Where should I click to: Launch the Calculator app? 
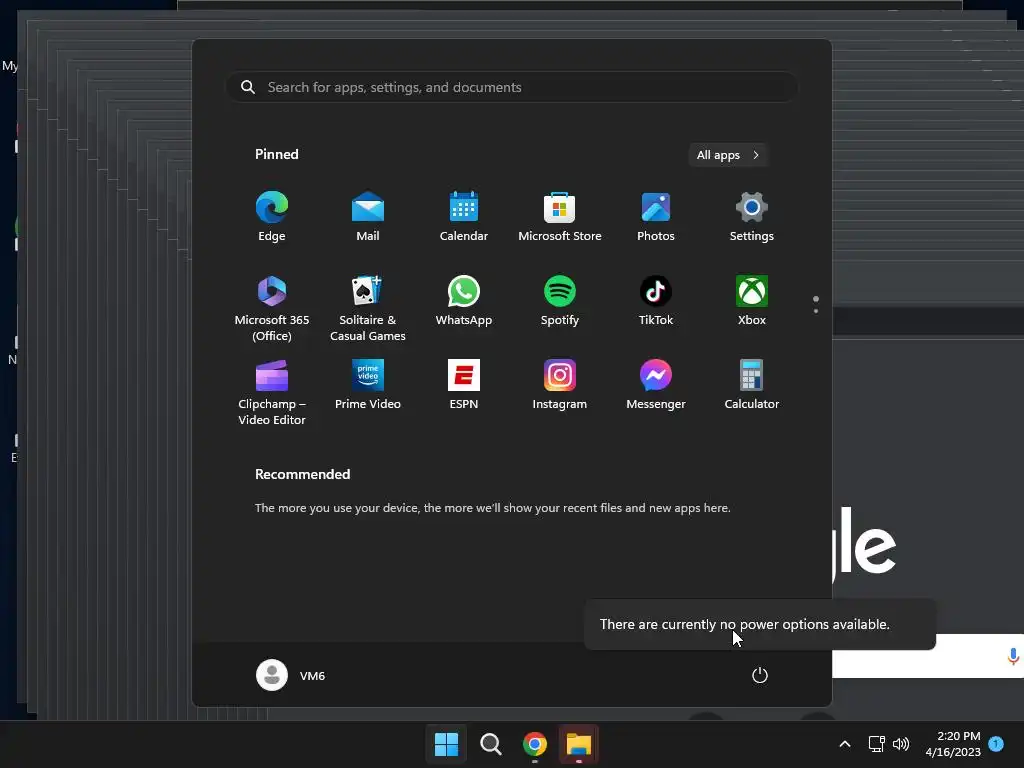point(752,385)
